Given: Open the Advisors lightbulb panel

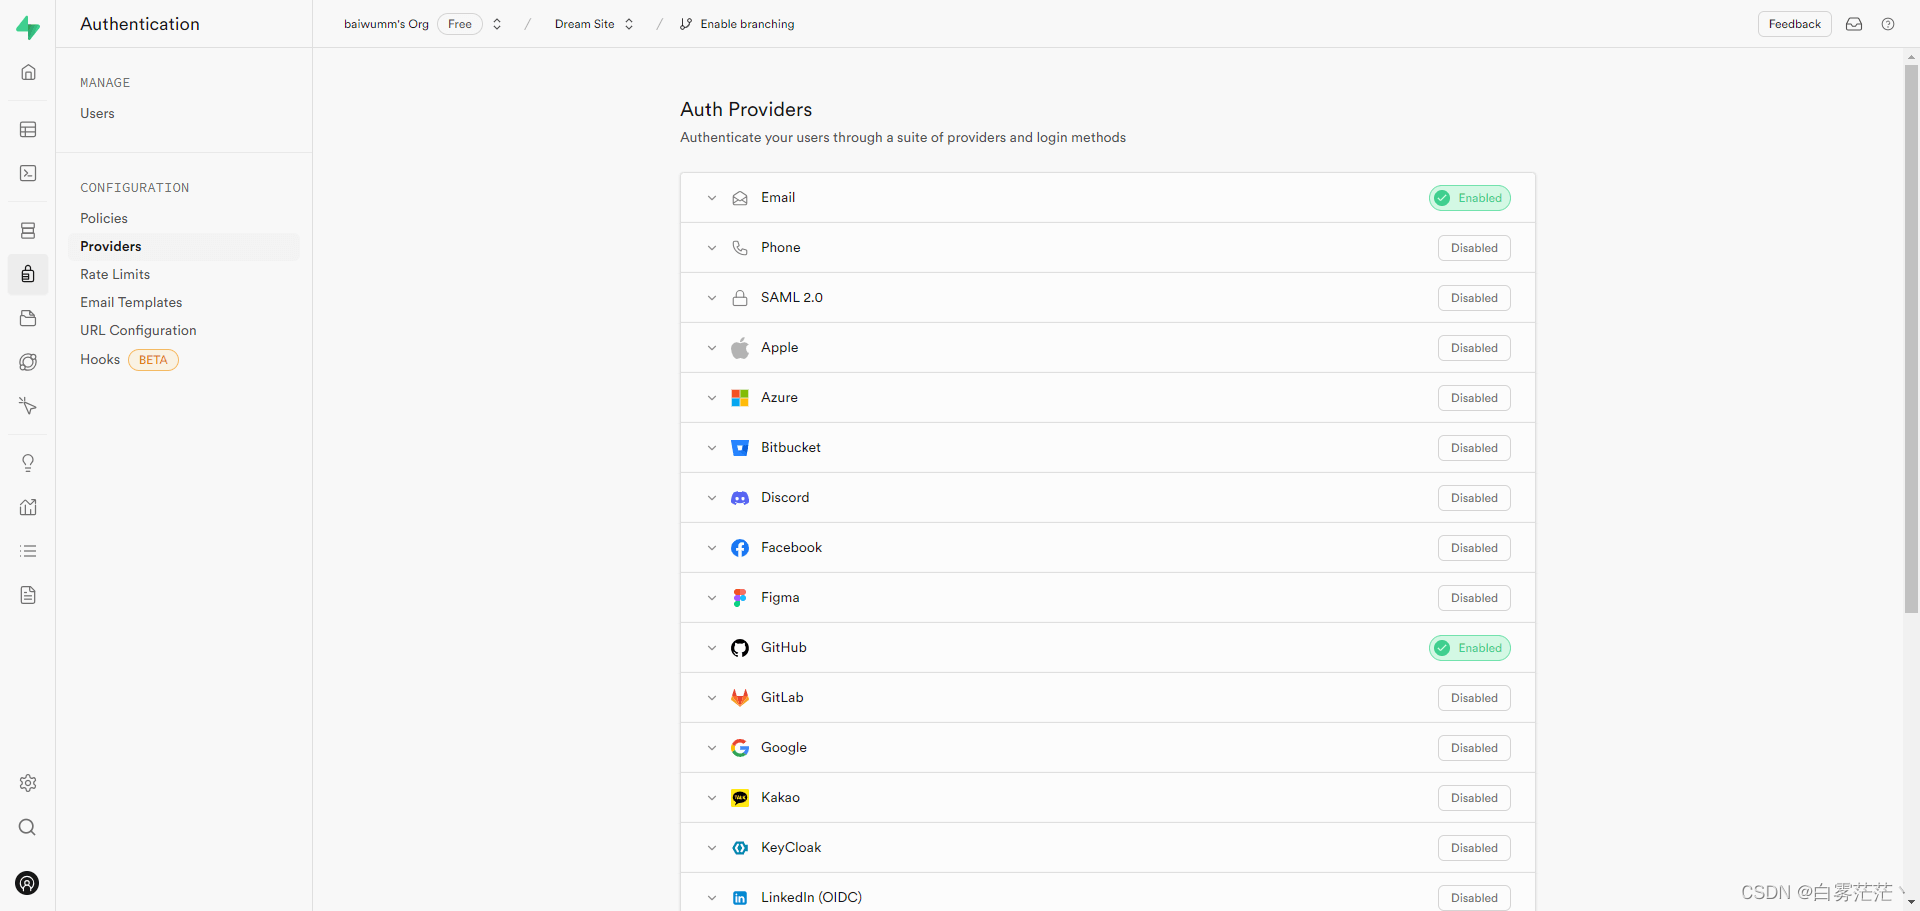Looking at the screenshot, I should (27, 462).
